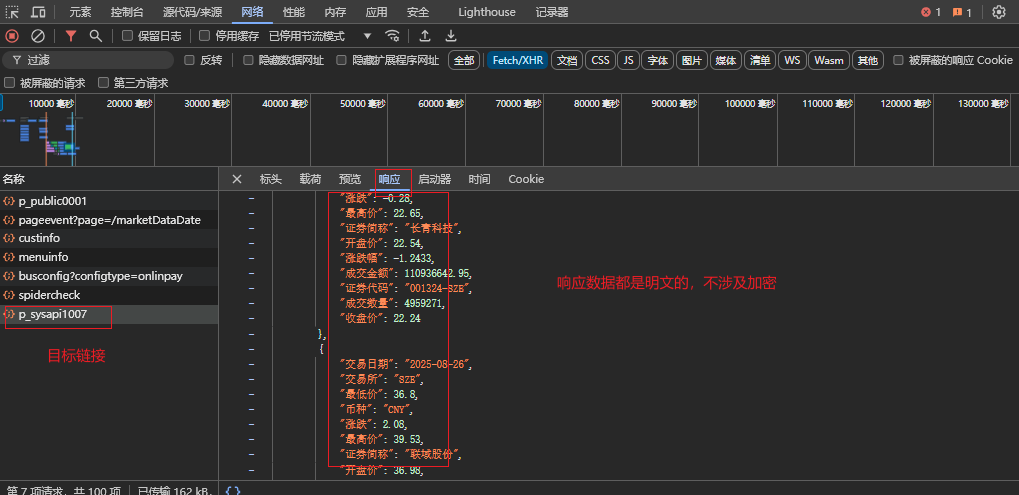Viewport: 1019px width, 495px height.
Task: Select busconfig?configtype=onlinpay request
Action: 109,276
